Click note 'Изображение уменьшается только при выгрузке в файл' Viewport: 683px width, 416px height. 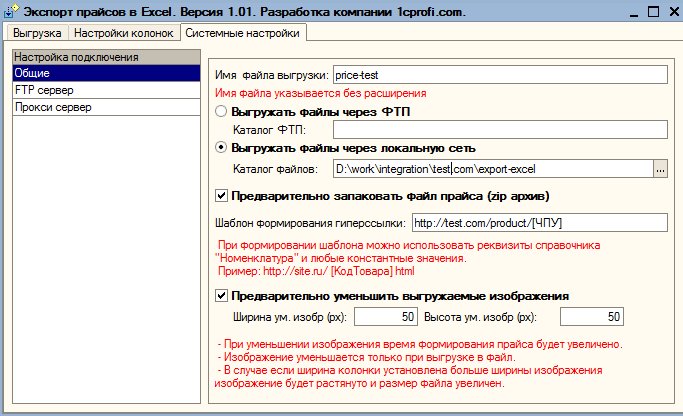click(367, 358)
